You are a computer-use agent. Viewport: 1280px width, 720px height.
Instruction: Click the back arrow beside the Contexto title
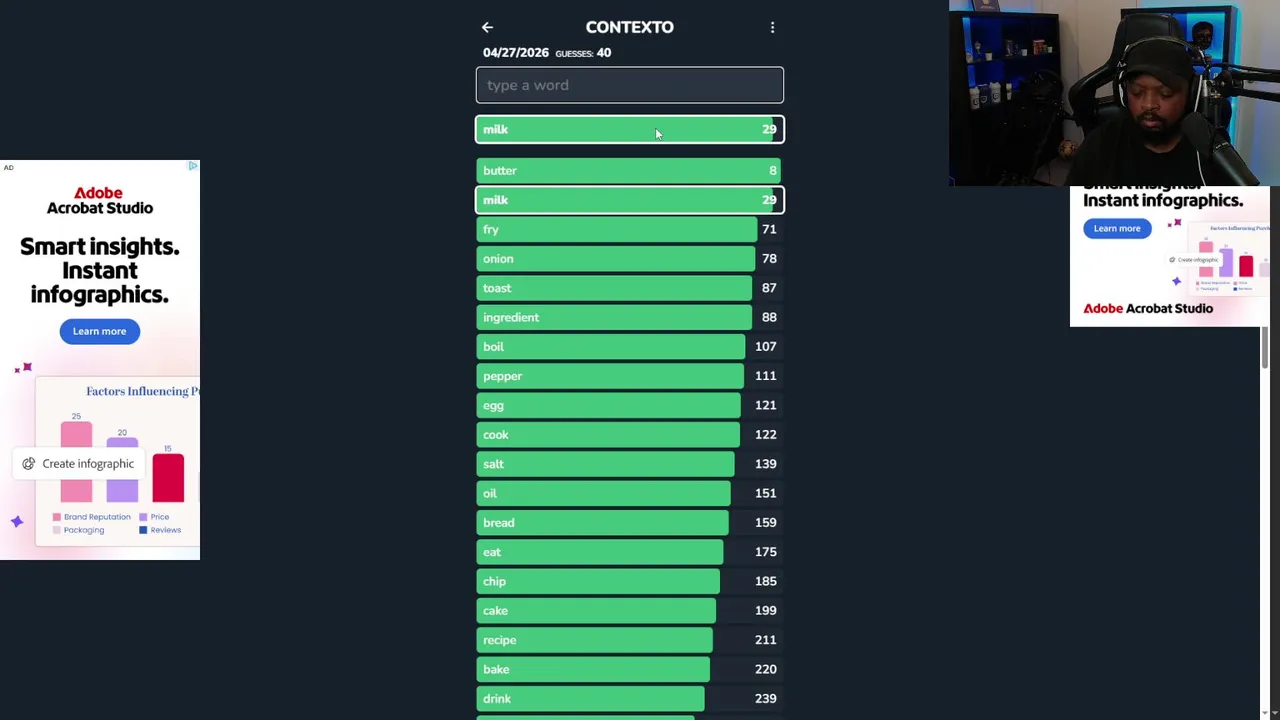[487, 28]
